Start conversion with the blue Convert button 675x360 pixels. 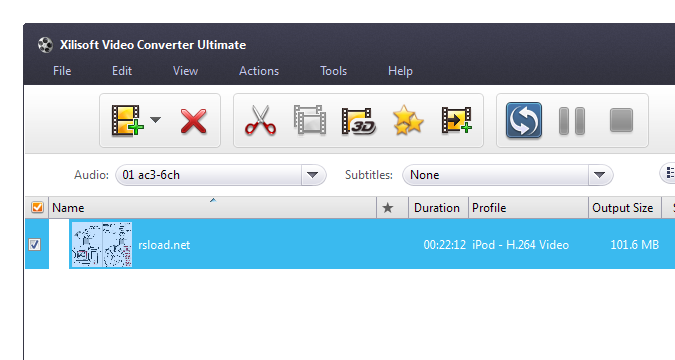(523, 120)
